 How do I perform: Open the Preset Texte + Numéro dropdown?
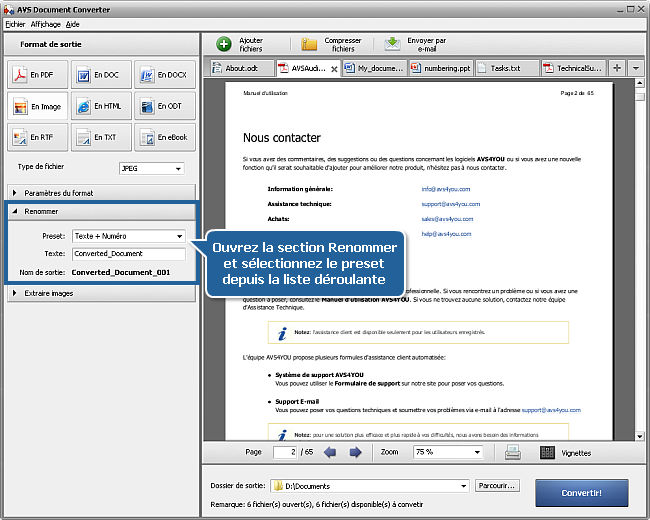[129, 236]
